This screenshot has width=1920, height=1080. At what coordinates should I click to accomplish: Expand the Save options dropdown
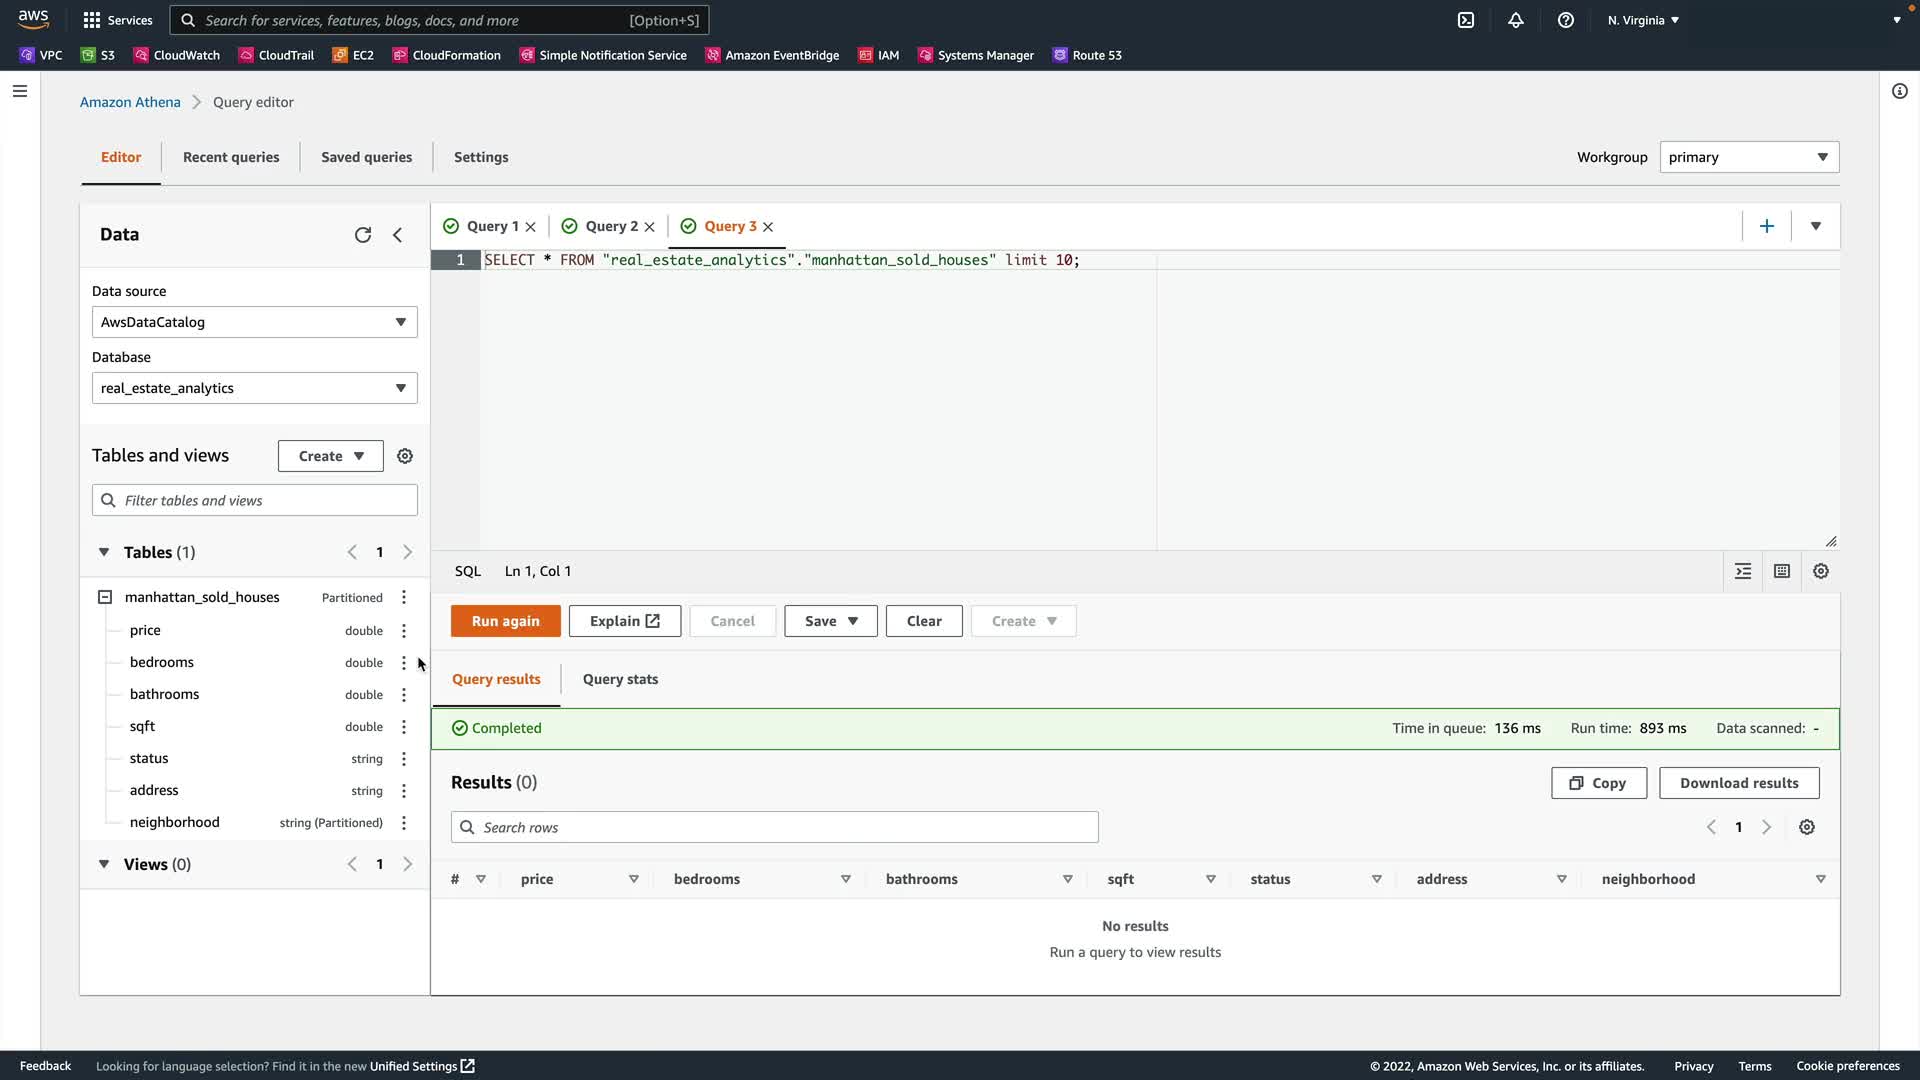point(853,621)
